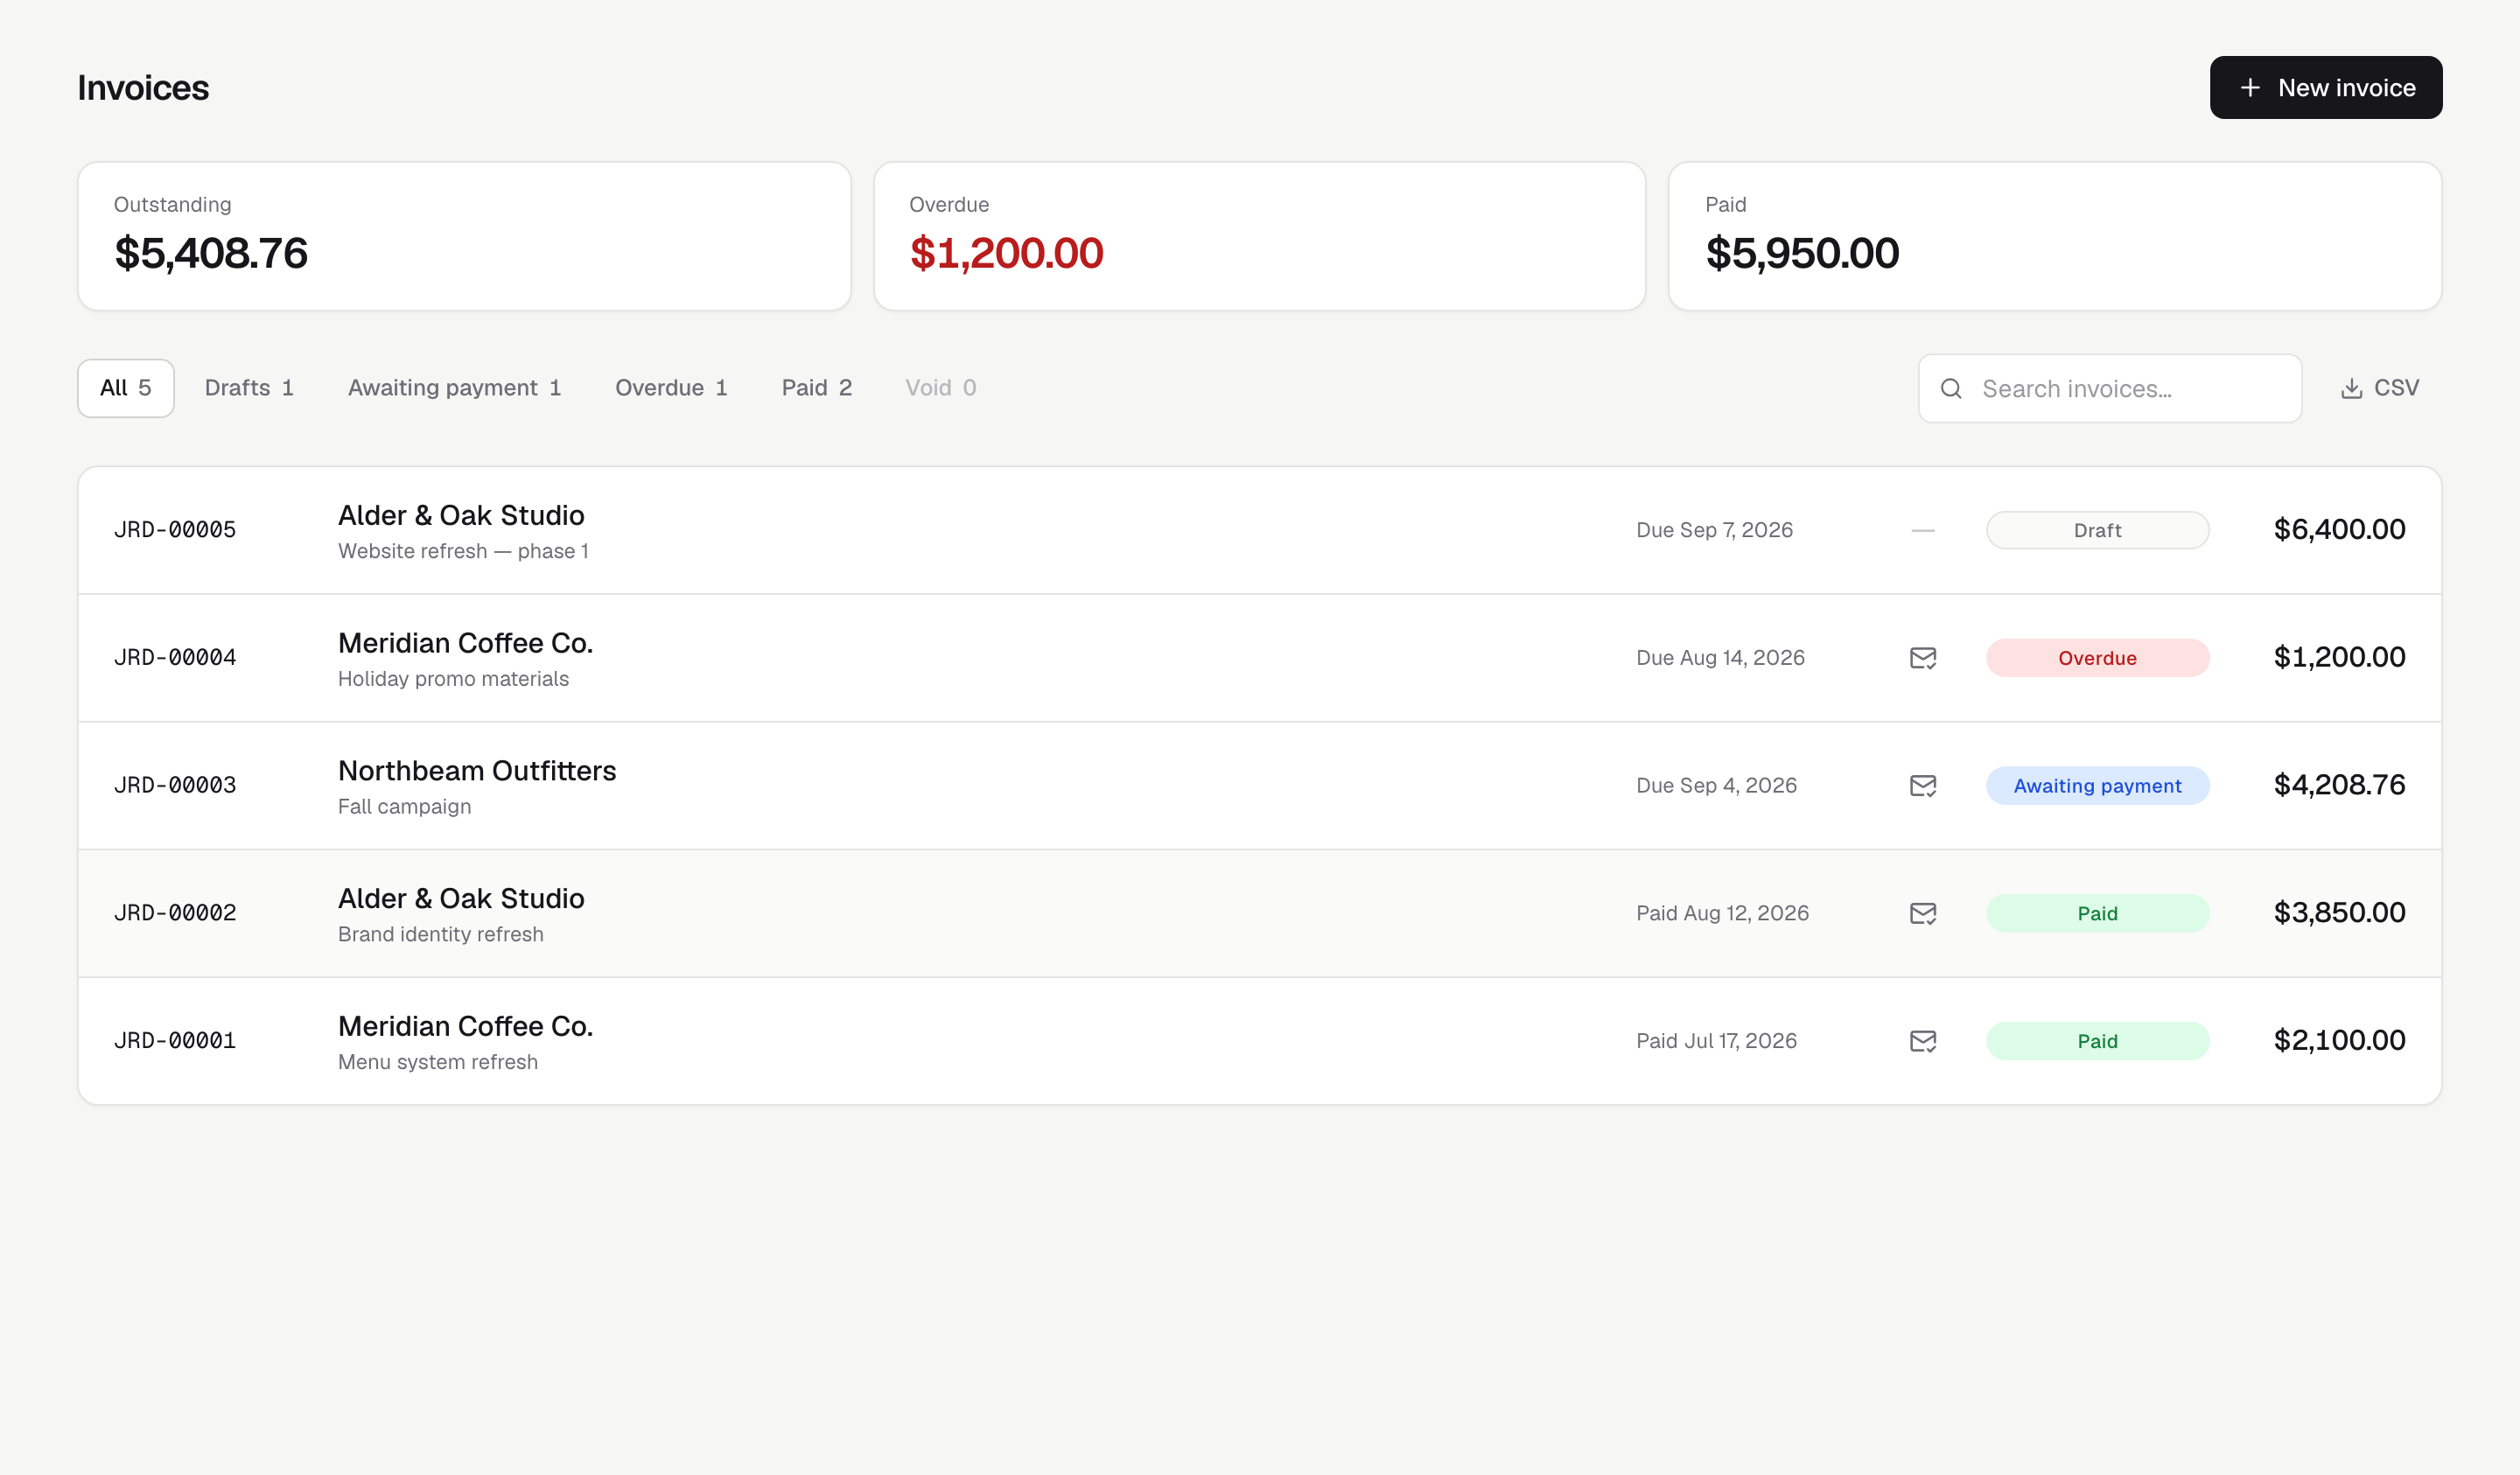
Task: Export invoices via CSV text
Action: pyautogui.click(x=2396, y=388)
